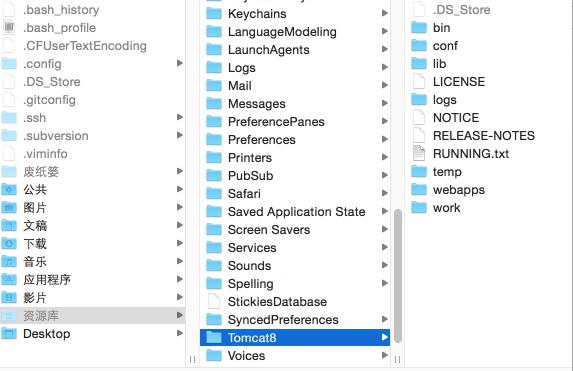
Task: Click the StickiesDatabase file icon
Action: coord(214,302)
